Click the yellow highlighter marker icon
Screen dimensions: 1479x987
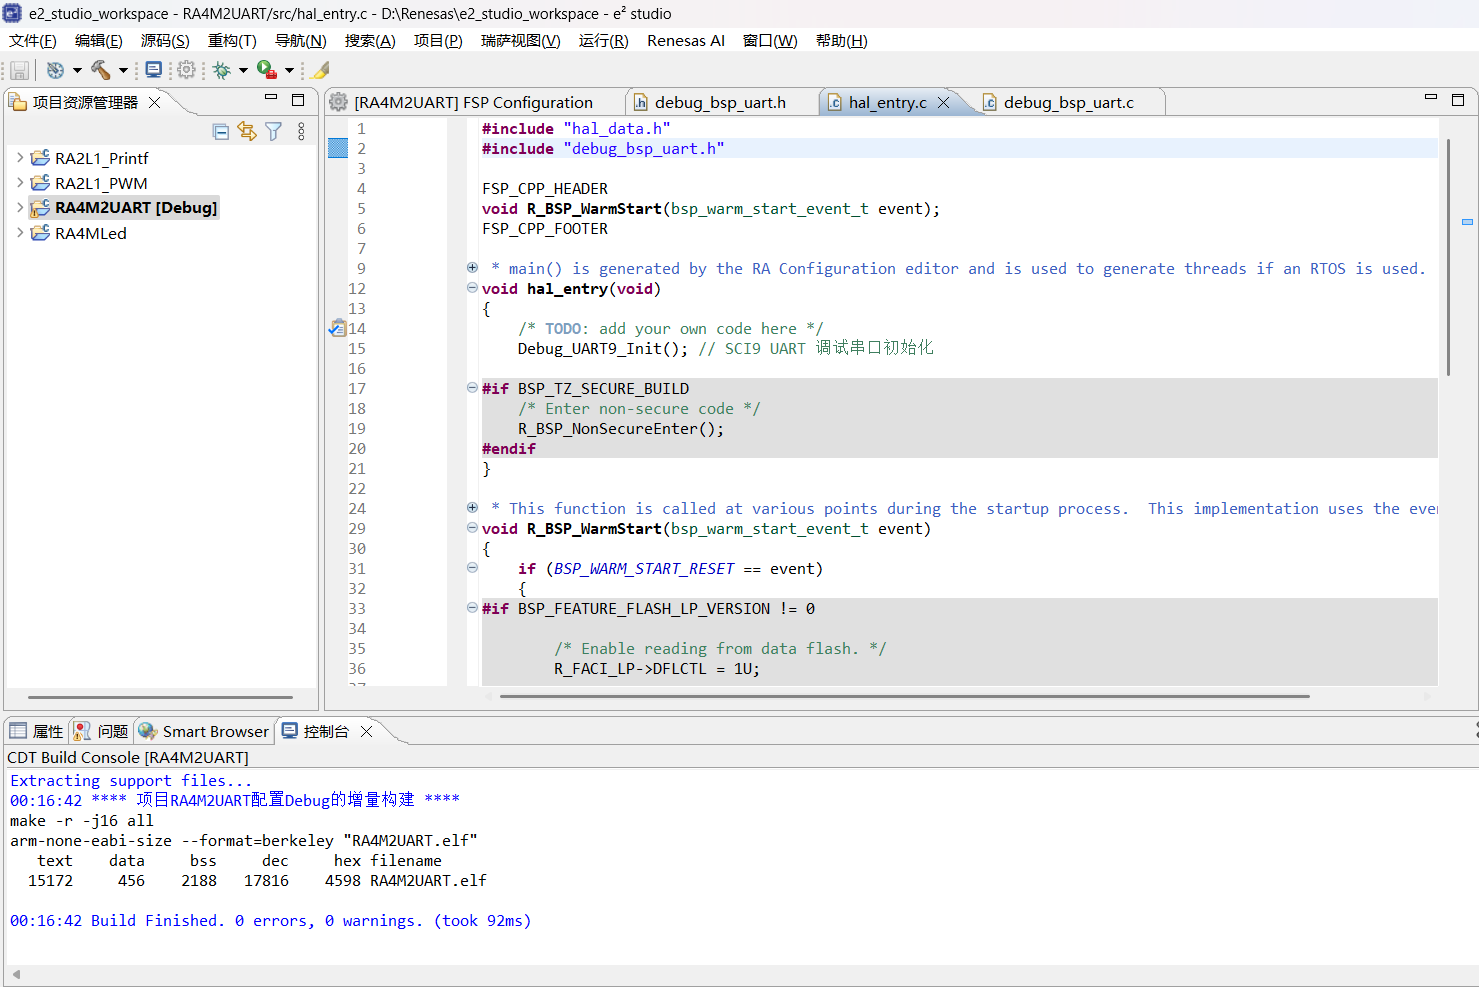pos(320,70)
